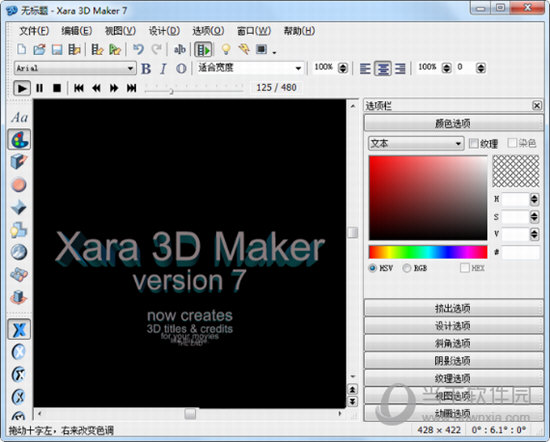Image resolution: width=550 pixels, height=442 pixels.
Task: Open the text editor via the ab icon
Action: tap(180, 49)
